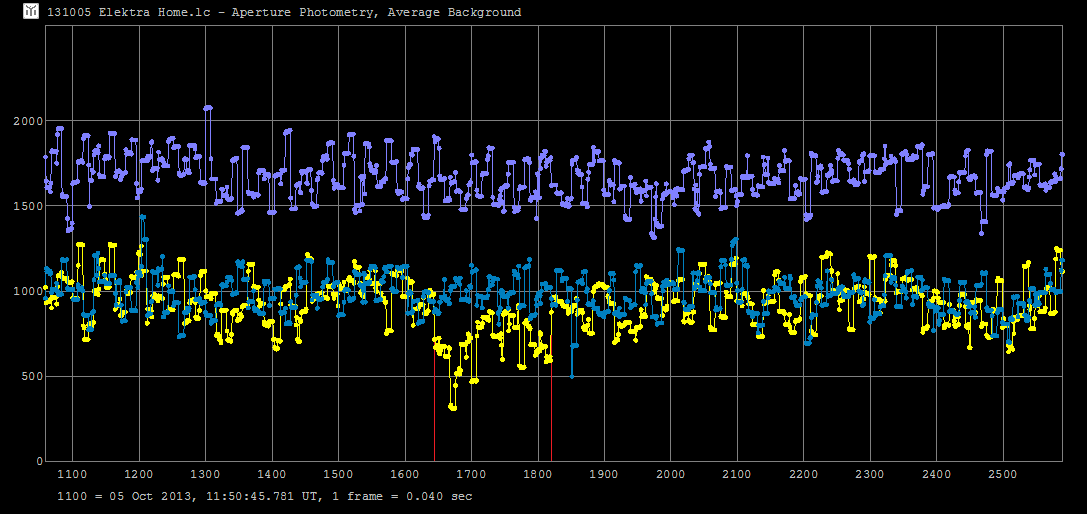Click the x-axis label 1400
Screen dimensions: 1087x514
[x=272, y=474]
